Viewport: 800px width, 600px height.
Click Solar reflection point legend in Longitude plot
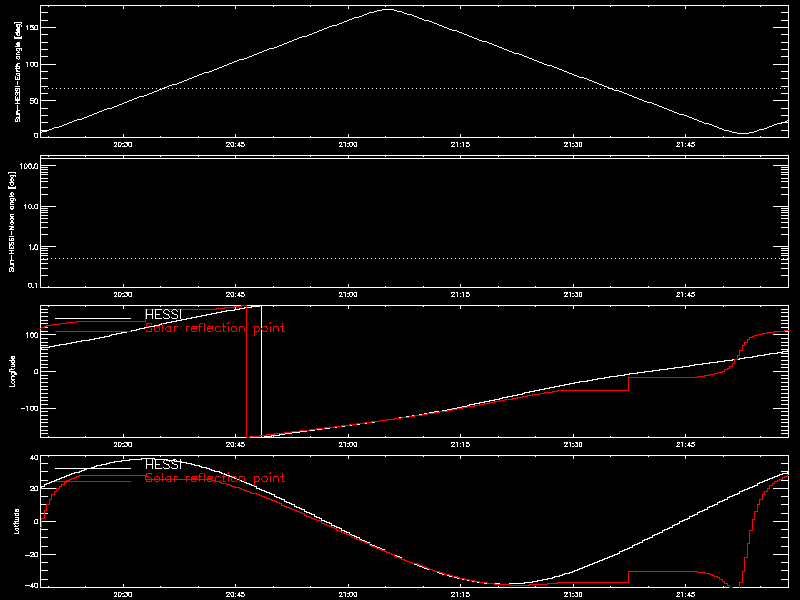[x=215, y=328]
